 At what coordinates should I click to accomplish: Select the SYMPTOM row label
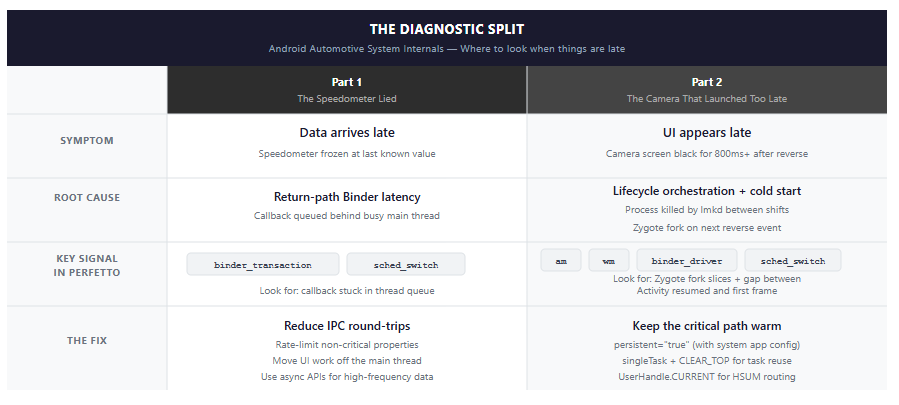pyautogui.click(x=87, y=141)
